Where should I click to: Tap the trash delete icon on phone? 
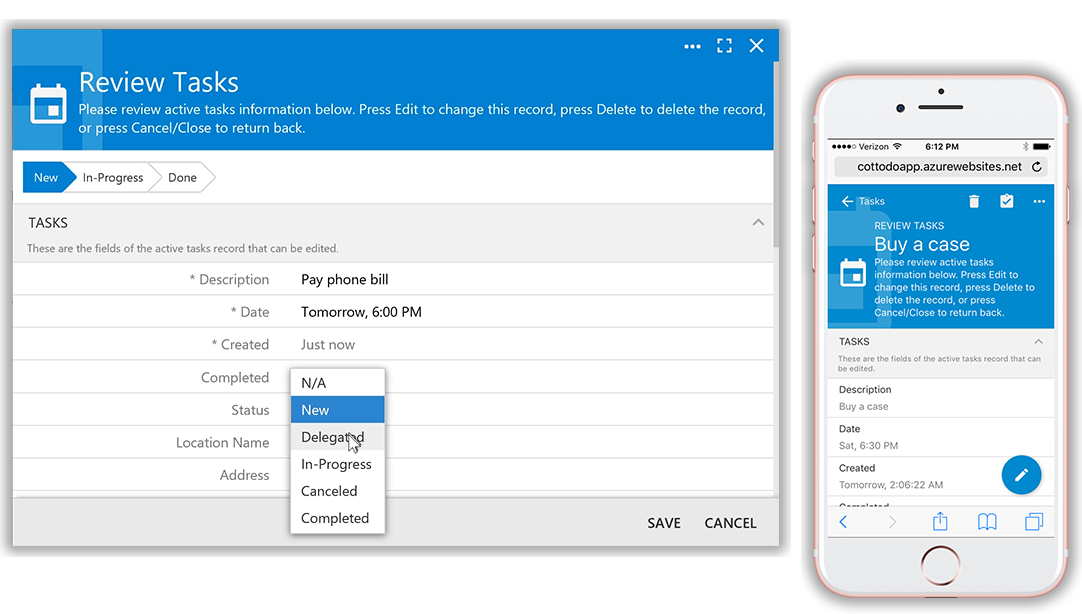(x=974, y=201)
